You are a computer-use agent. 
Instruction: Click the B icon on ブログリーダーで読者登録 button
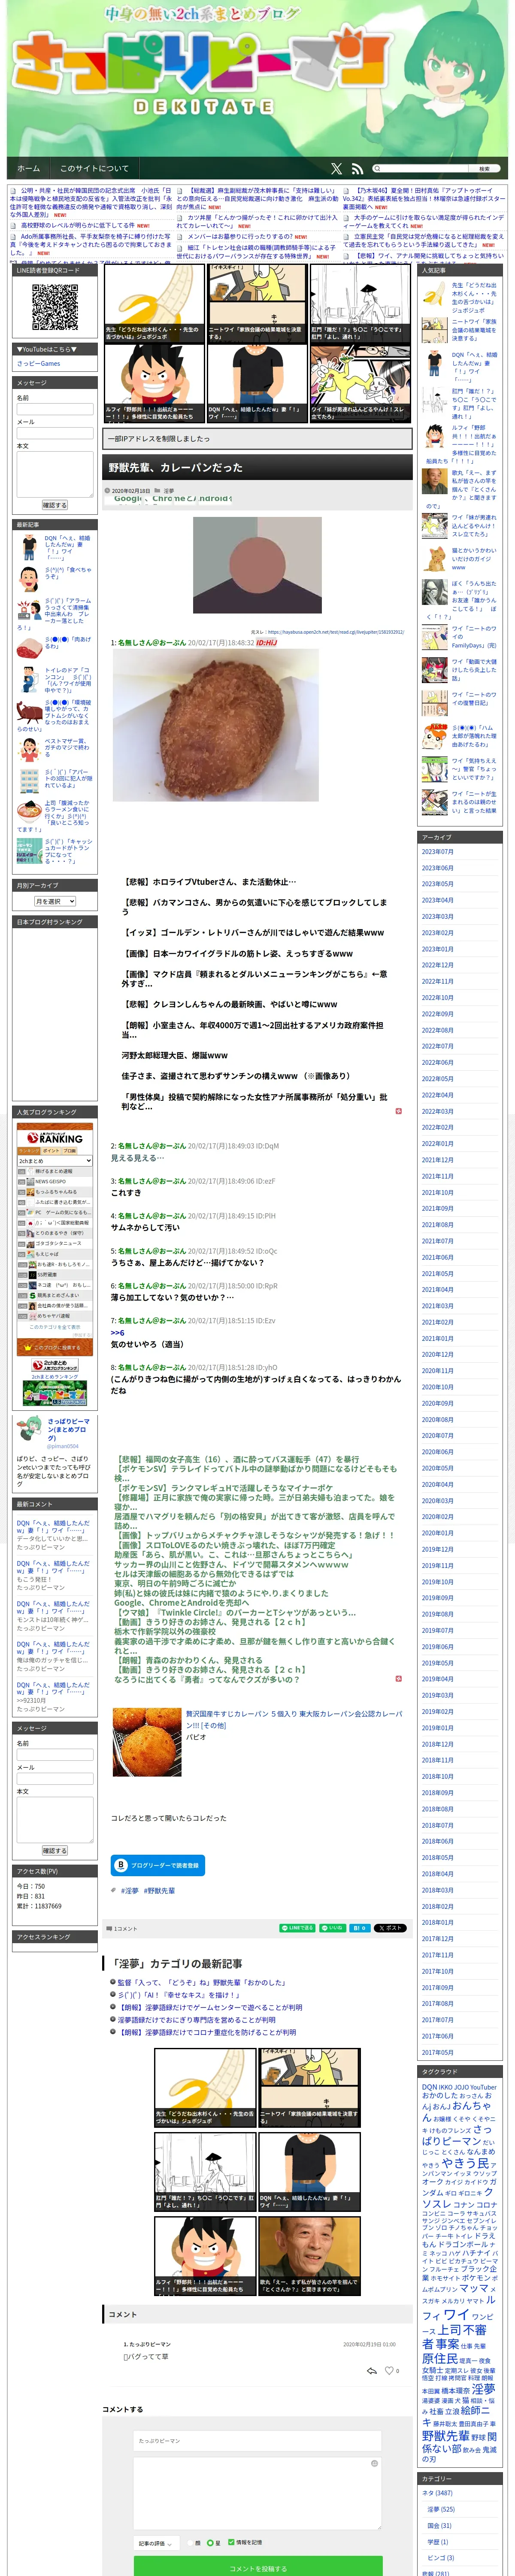coord(121,1865)
